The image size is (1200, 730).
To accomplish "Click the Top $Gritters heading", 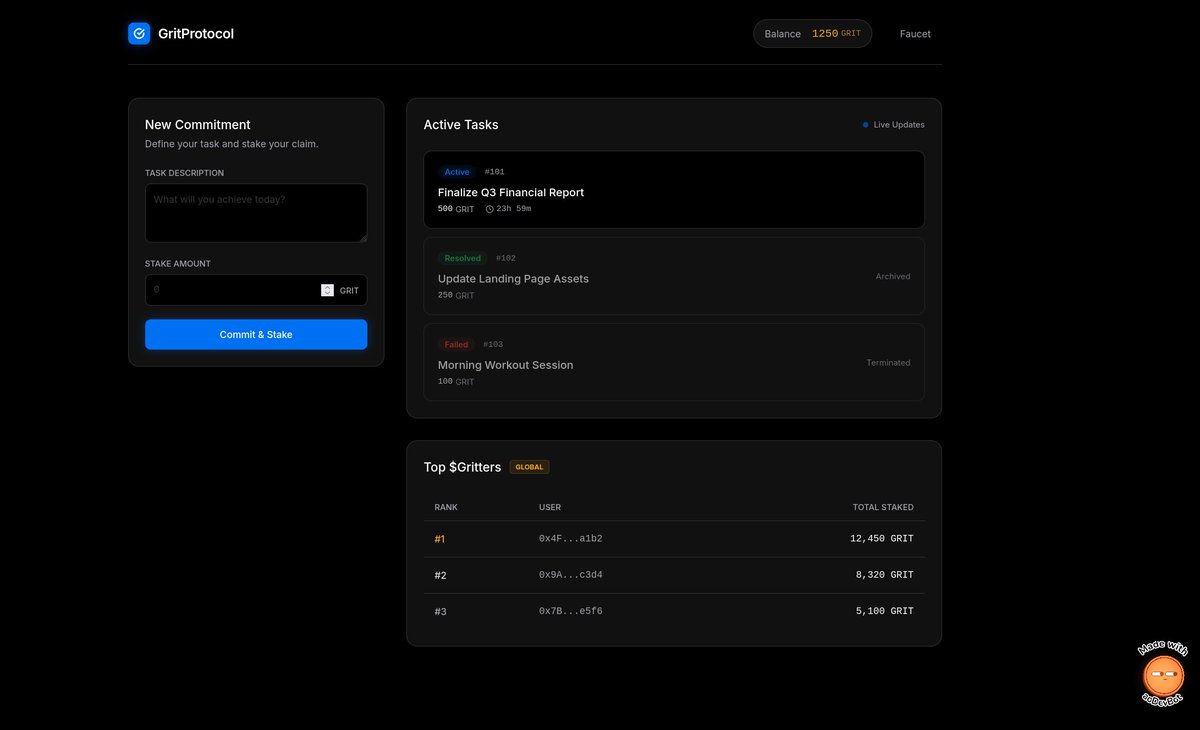I will pos(462,467).
